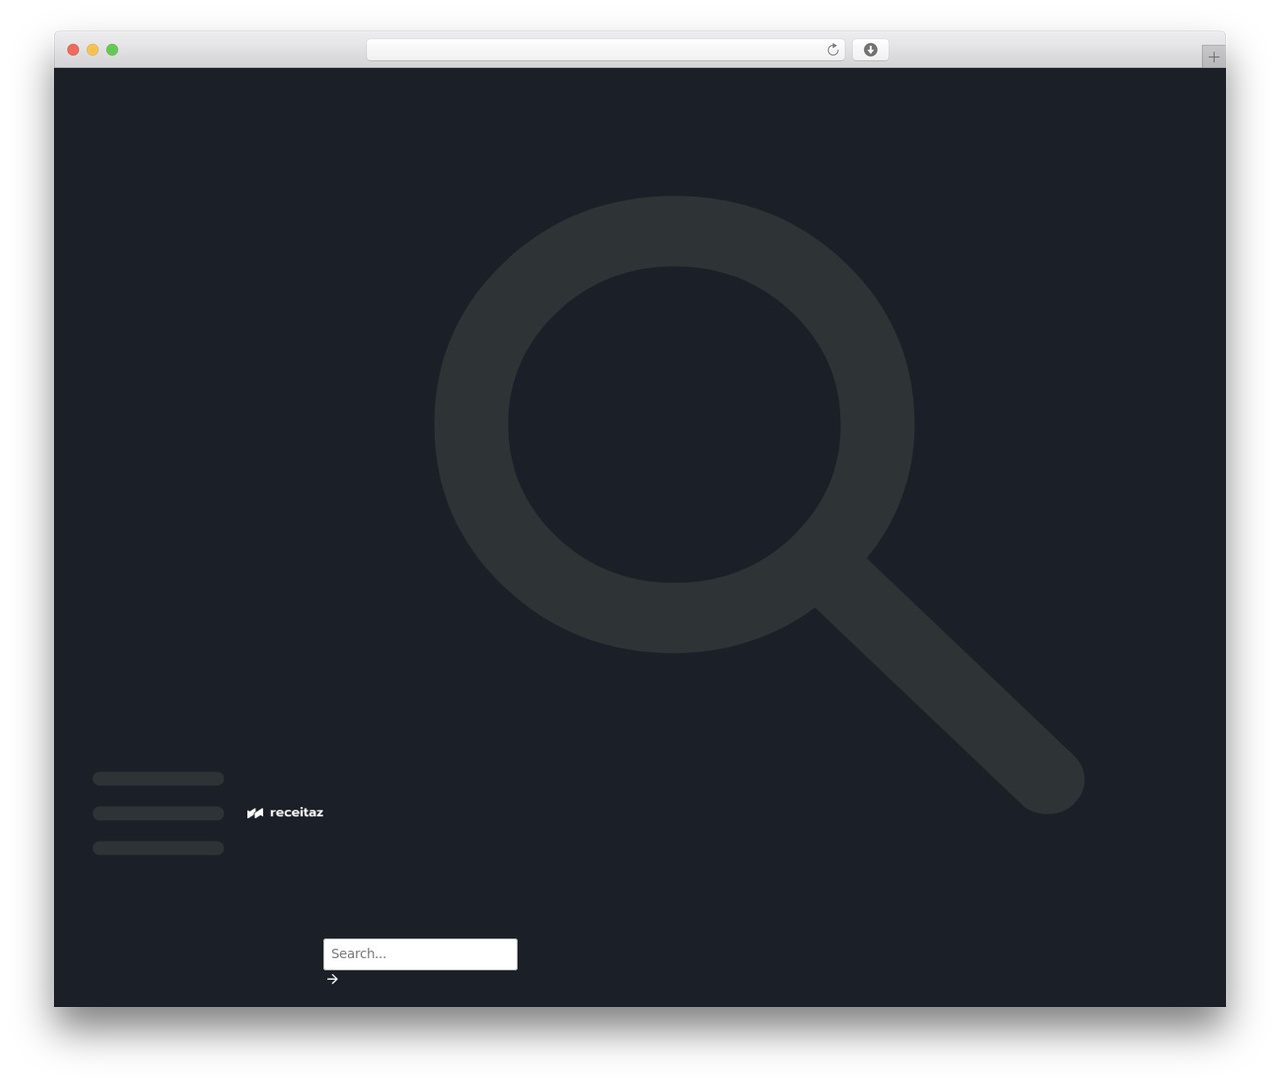Click the large magnifying glass search icon

click(759, 505)
